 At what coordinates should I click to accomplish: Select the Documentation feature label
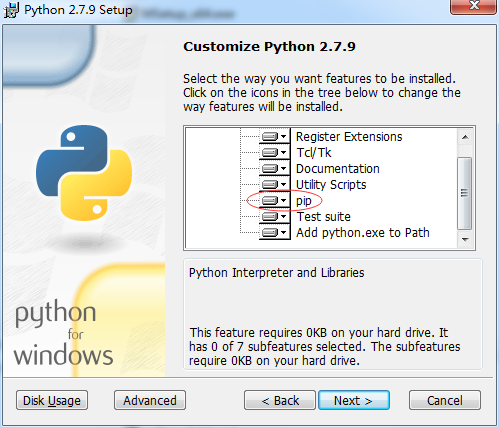(338, 169)
